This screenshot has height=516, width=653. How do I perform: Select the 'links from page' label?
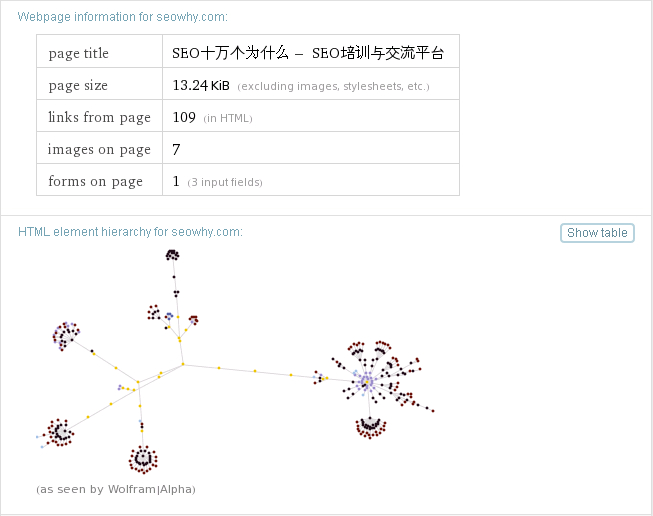click(99, 117)
